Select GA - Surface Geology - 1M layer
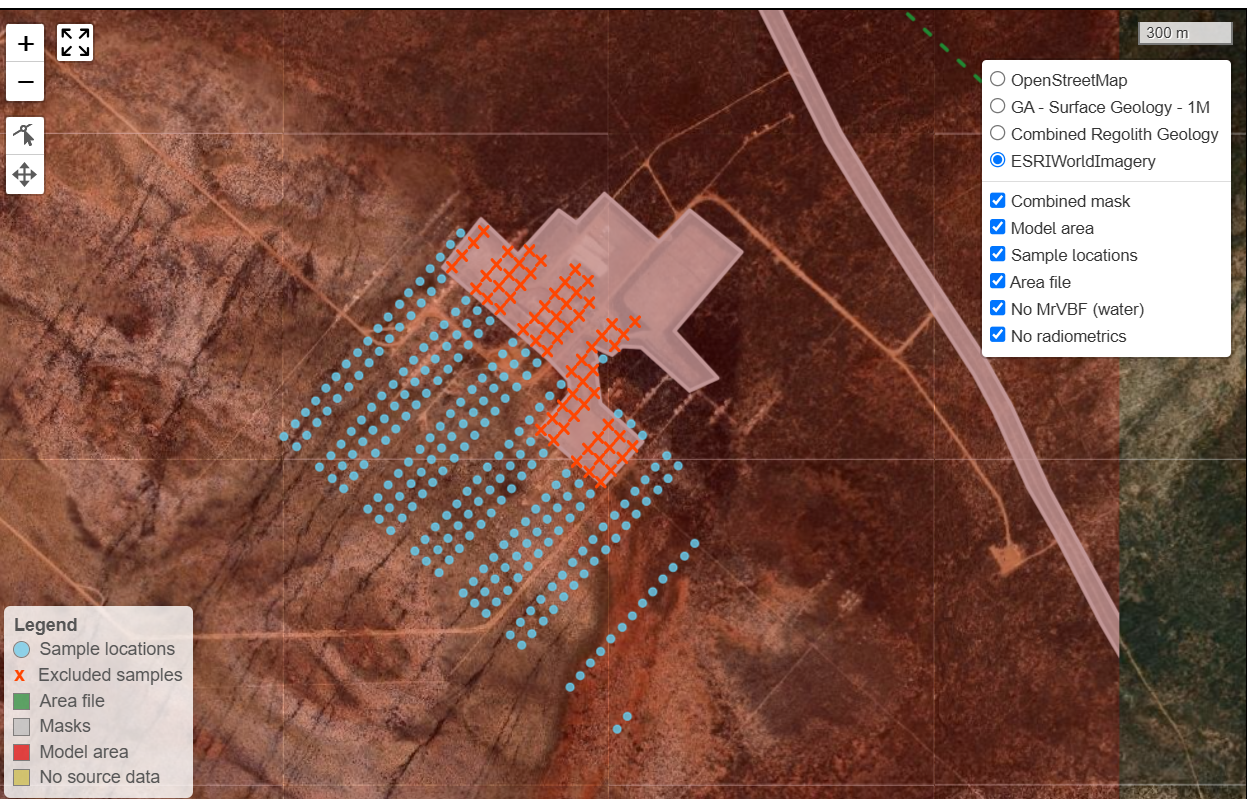The image size is (1247, 799). 997,106
